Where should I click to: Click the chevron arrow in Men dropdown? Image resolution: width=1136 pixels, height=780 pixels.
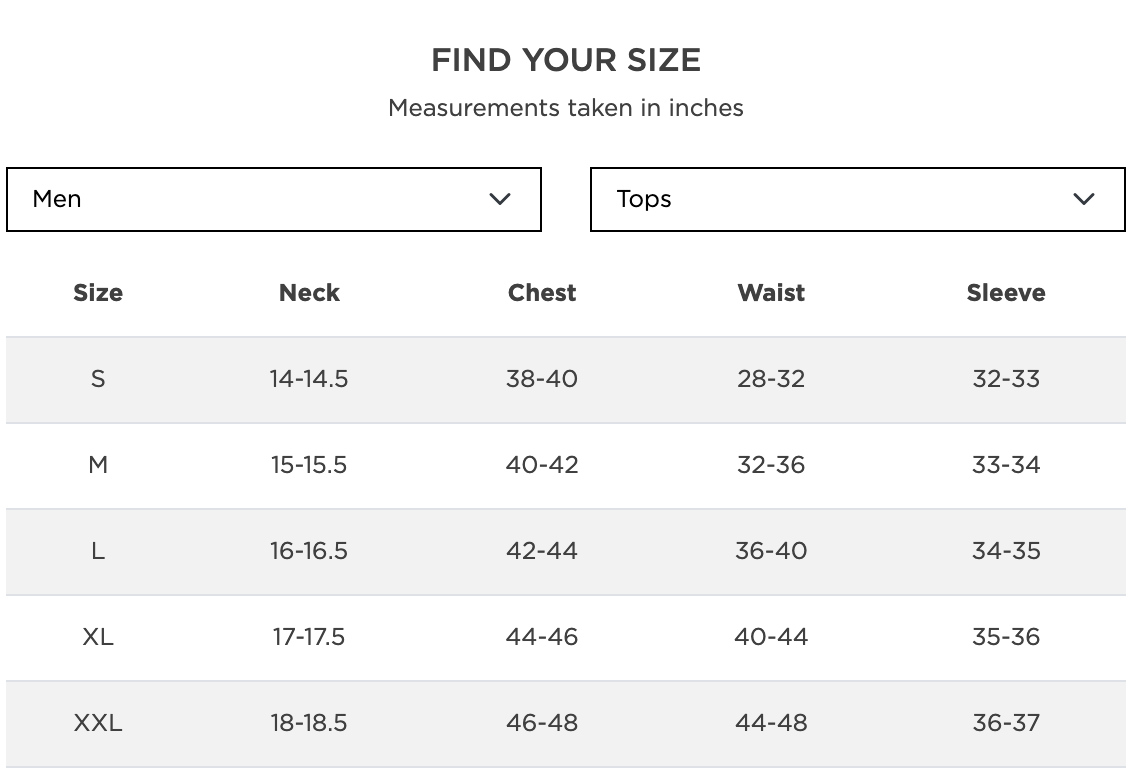[x=500, y=199]
